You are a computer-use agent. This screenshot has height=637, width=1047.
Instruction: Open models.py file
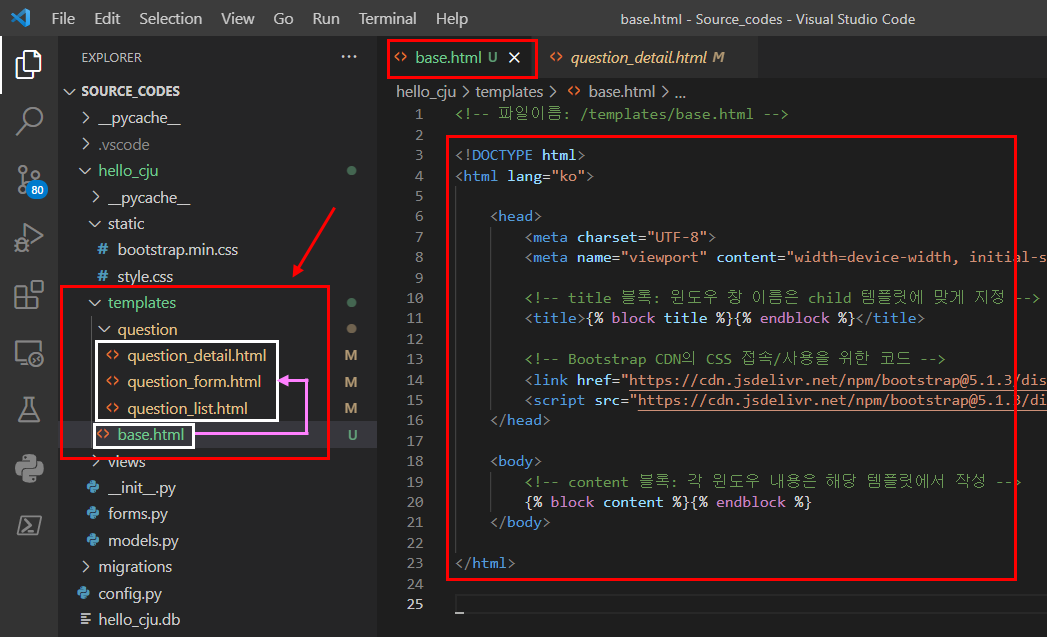143,540
